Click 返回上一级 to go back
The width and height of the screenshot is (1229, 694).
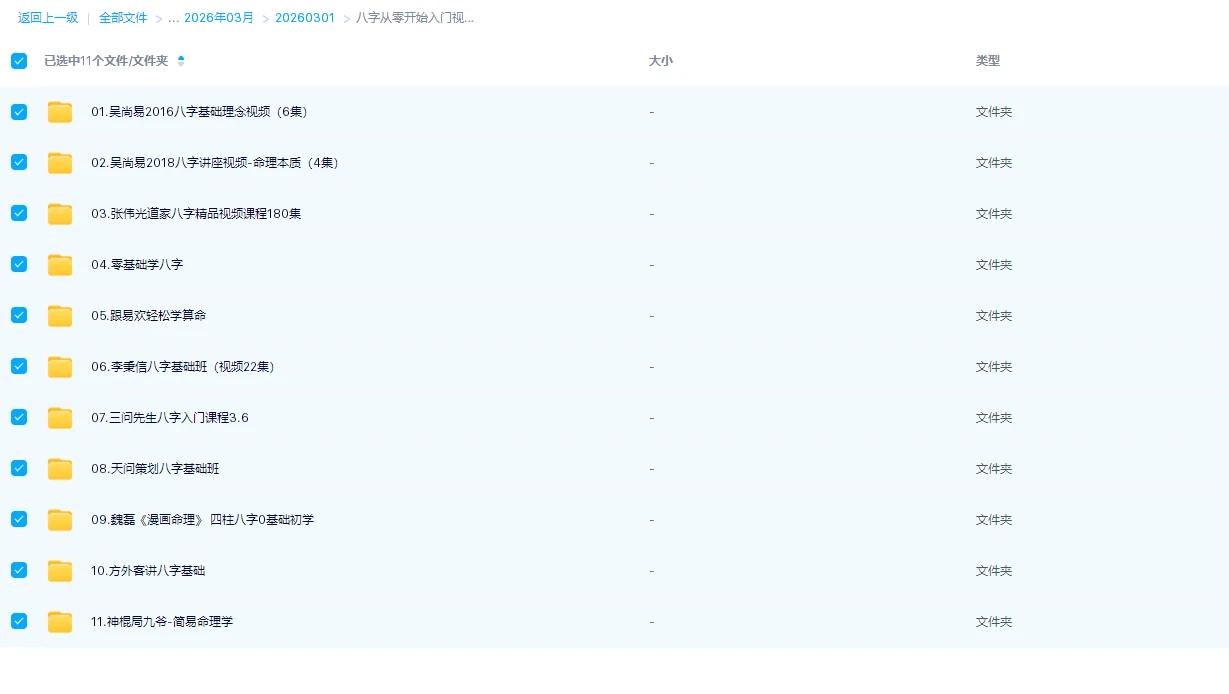[48, 18]
